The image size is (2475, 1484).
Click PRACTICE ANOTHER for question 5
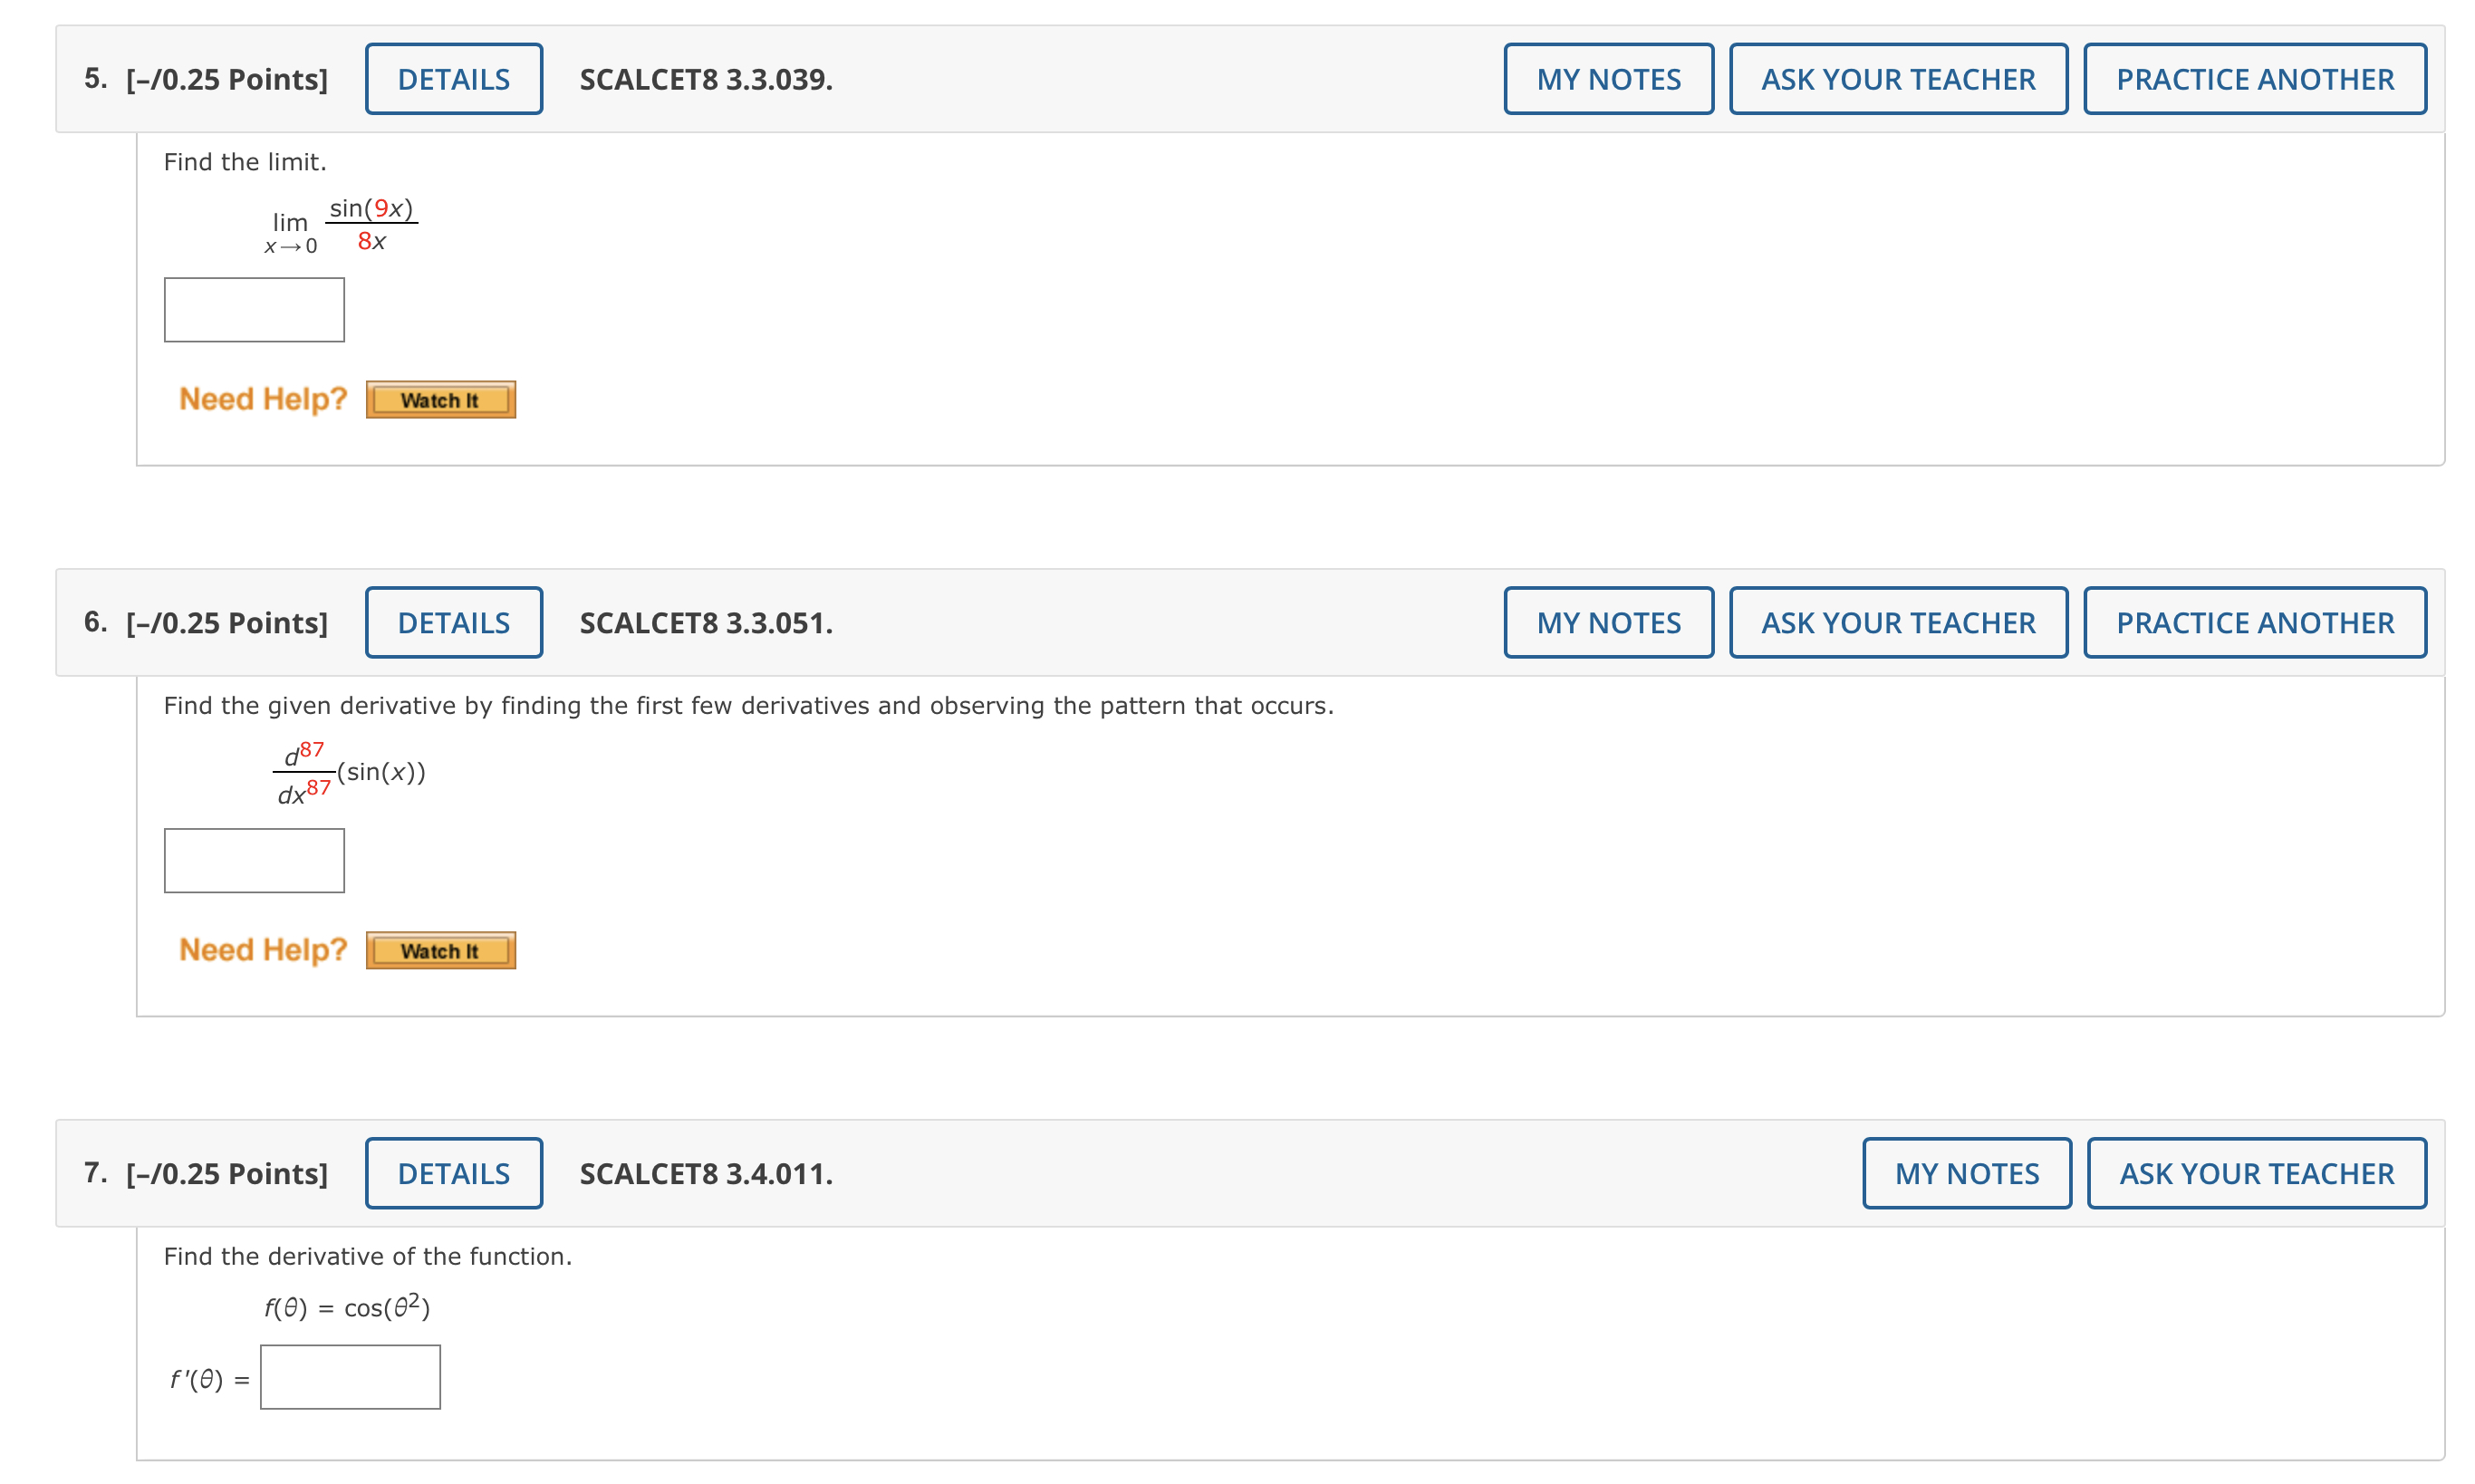click(x=2254, y=79)
